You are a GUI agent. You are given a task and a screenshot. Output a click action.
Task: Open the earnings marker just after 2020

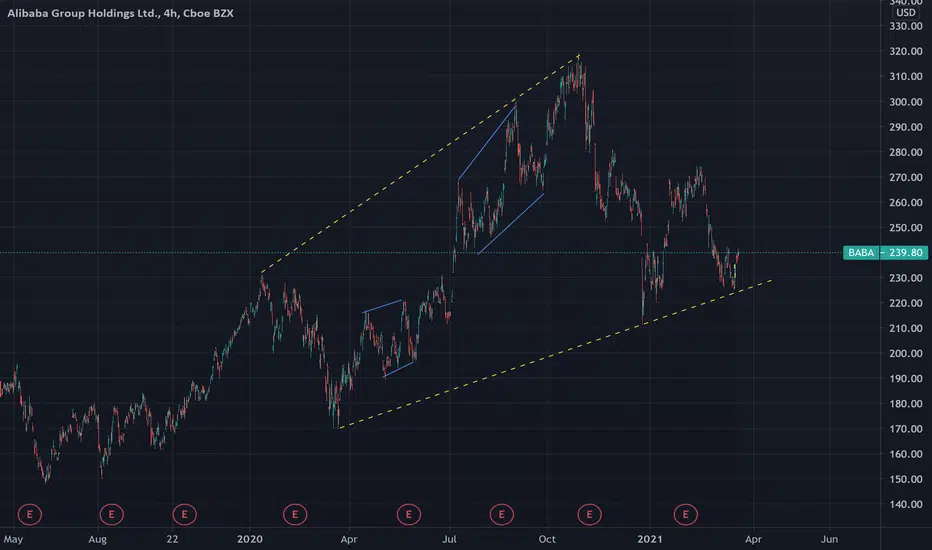coord(295,514)
